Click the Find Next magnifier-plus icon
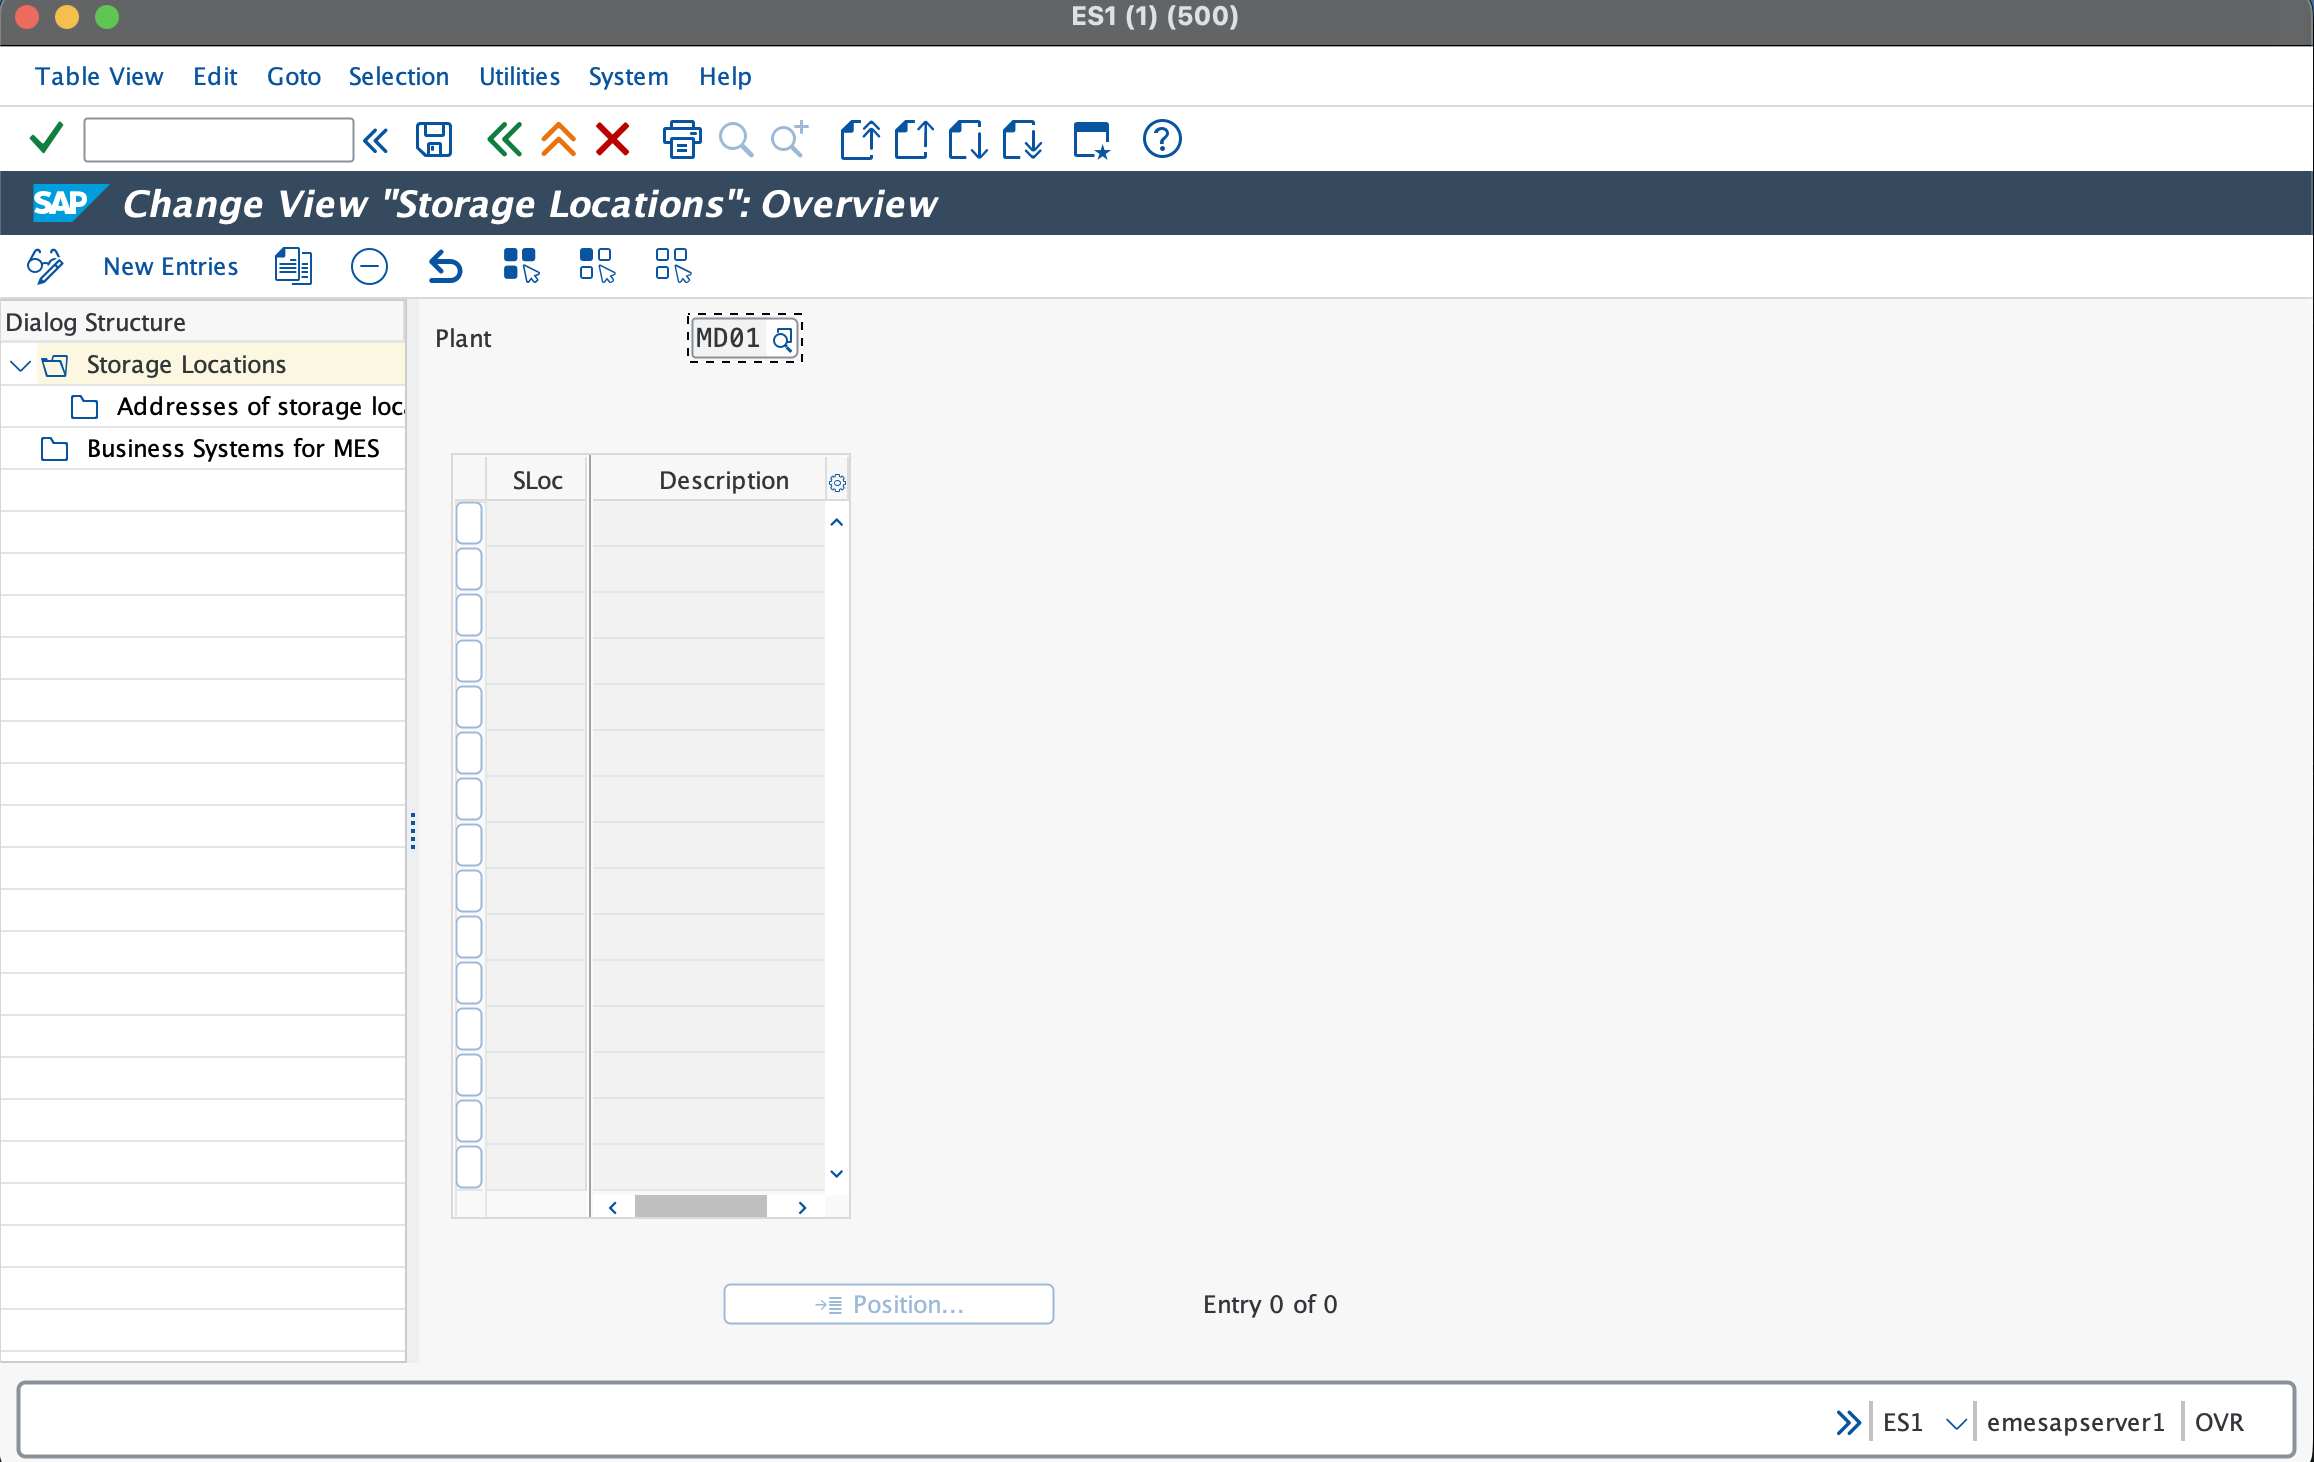2314x1462 pixels. point(790,139)
